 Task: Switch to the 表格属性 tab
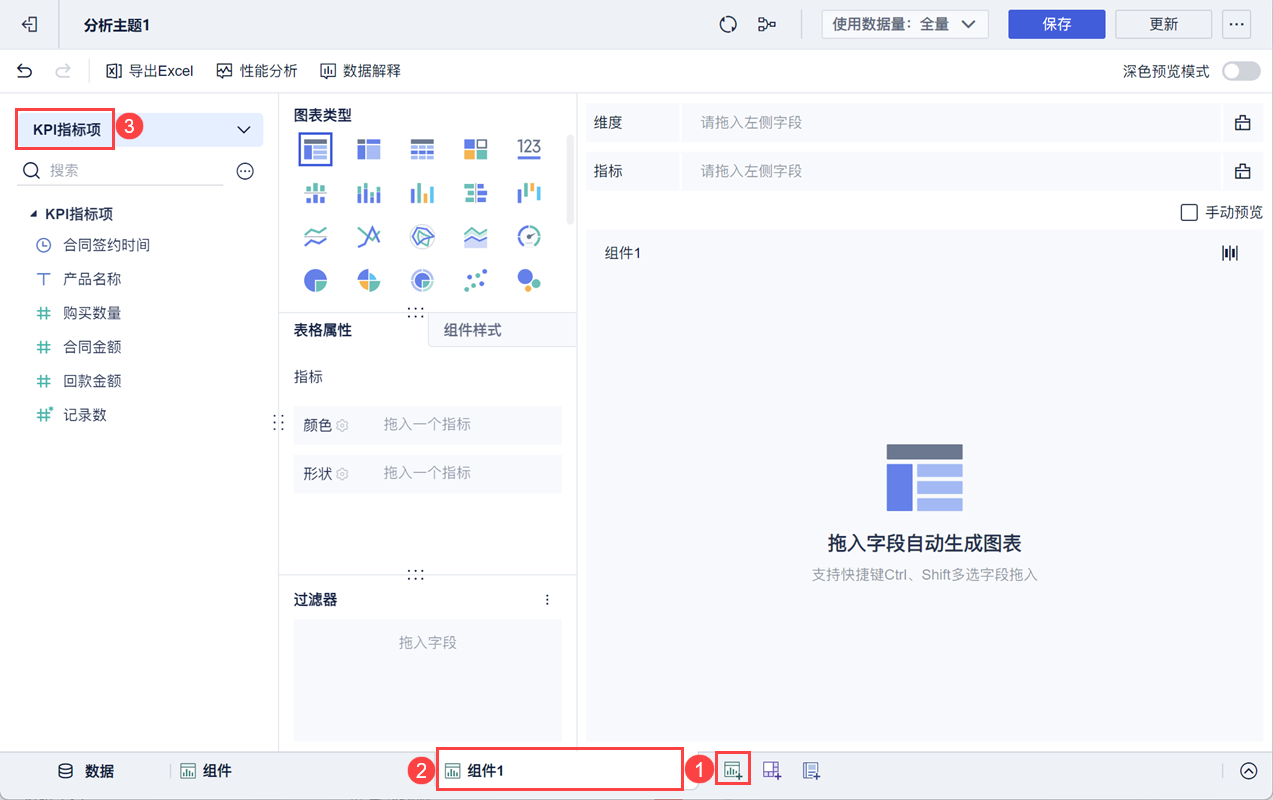[323, 330]
